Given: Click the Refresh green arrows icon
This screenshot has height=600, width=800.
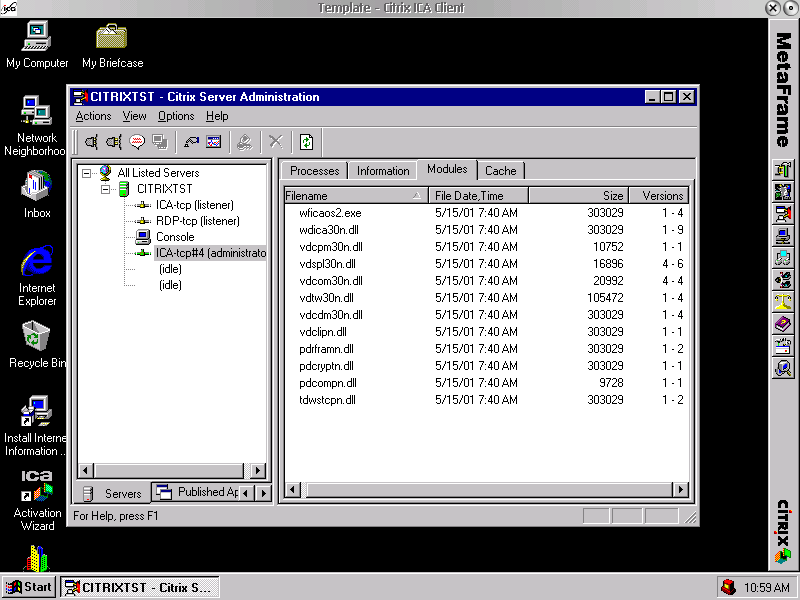Looking at the screenshot, I should coord(307,142).
